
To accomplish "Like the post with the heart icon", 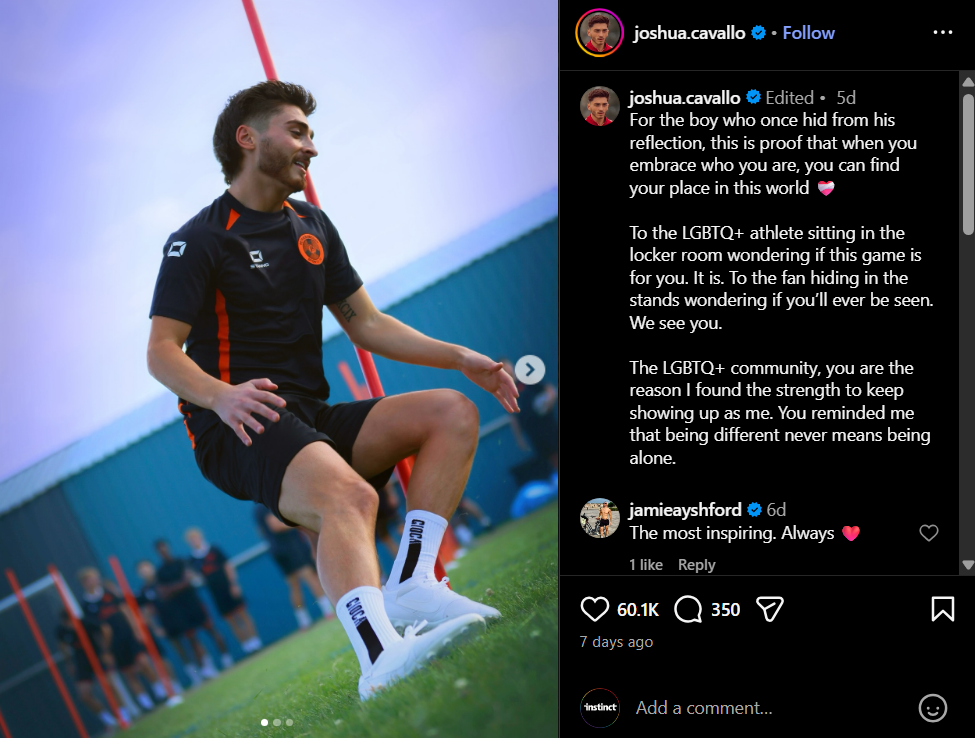I will [594, 609].
